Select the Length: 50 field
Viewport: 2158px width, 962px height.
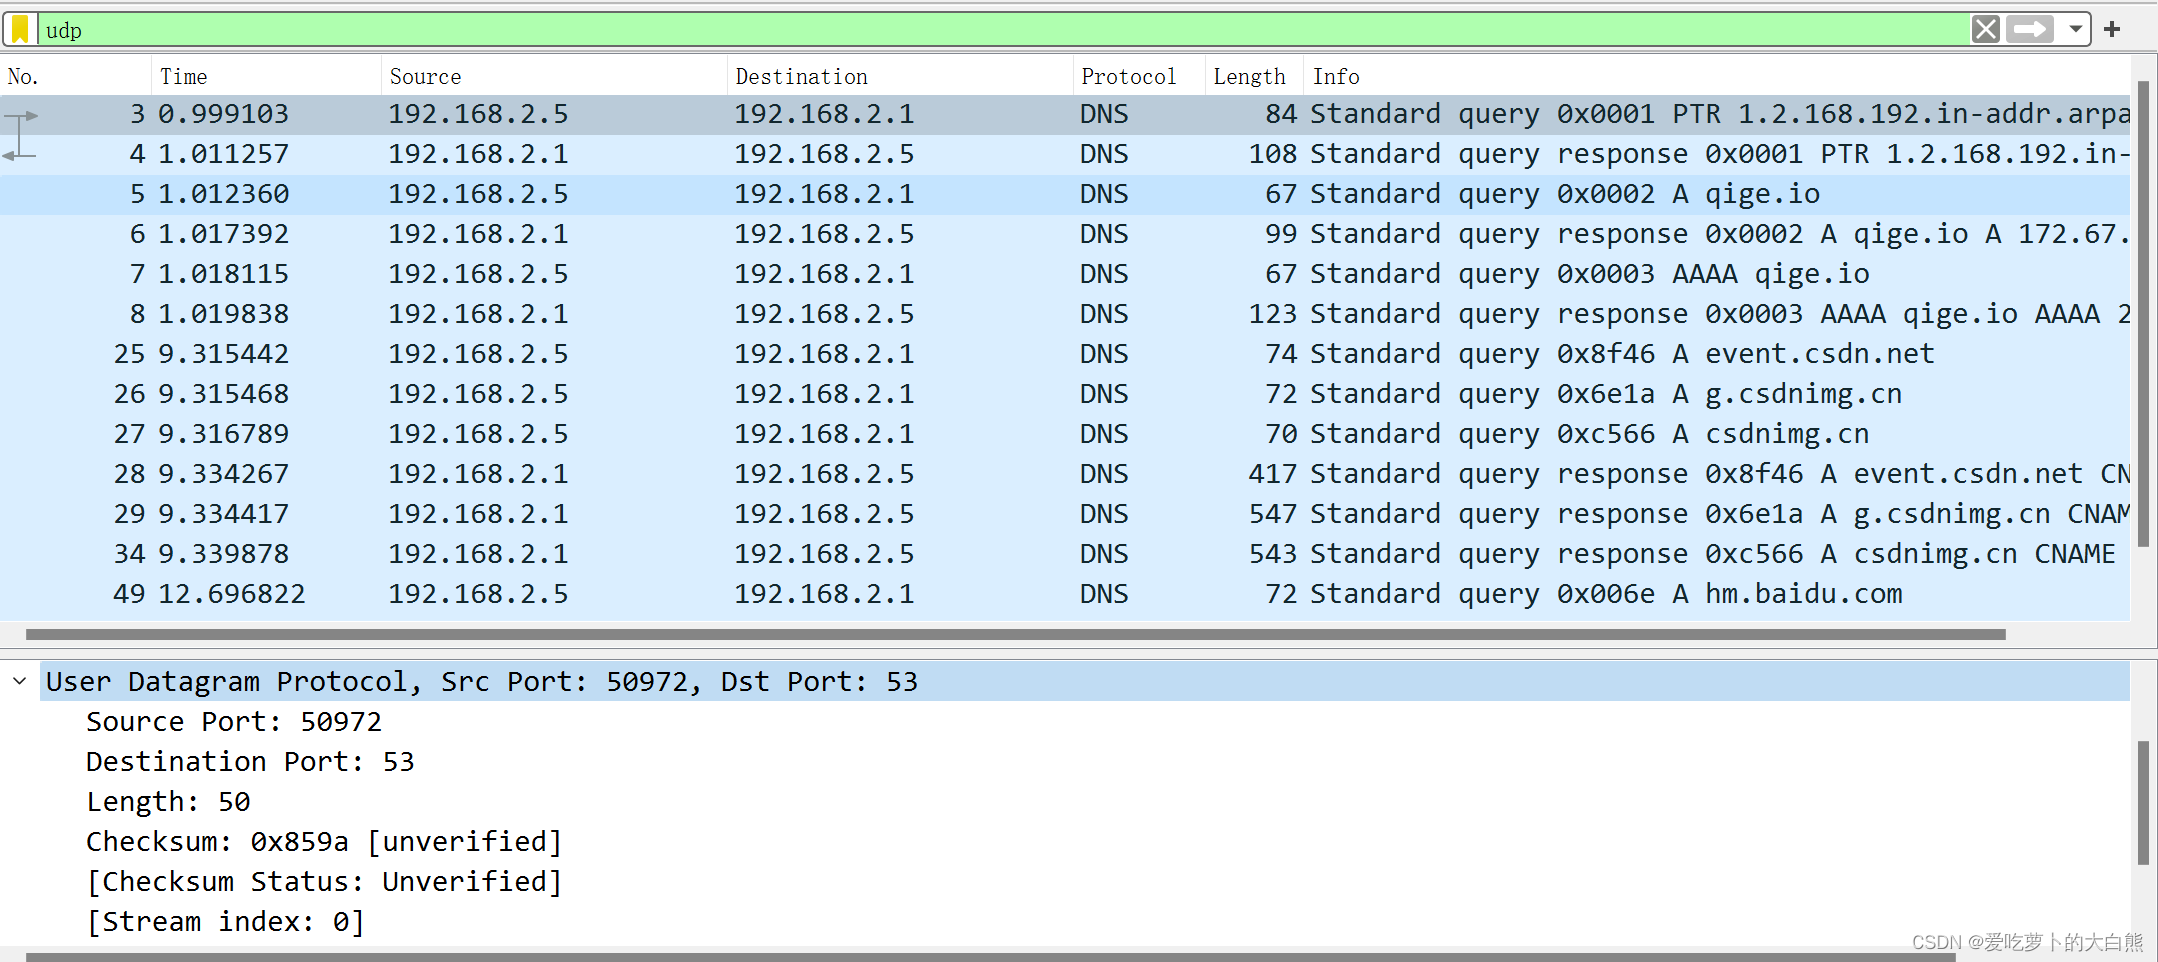168,801
